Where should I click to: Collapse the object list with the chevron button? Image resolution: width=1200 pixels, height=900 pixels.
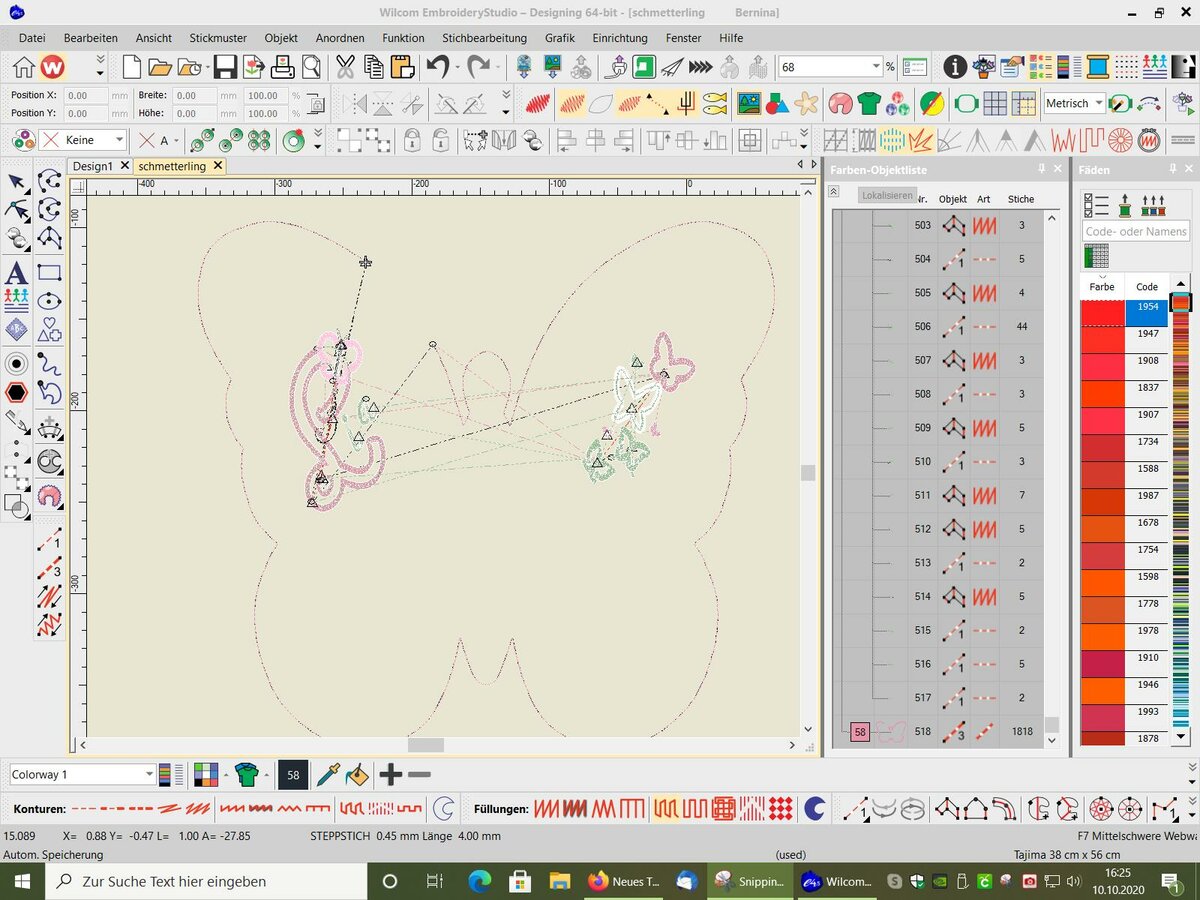click(834, 191)
